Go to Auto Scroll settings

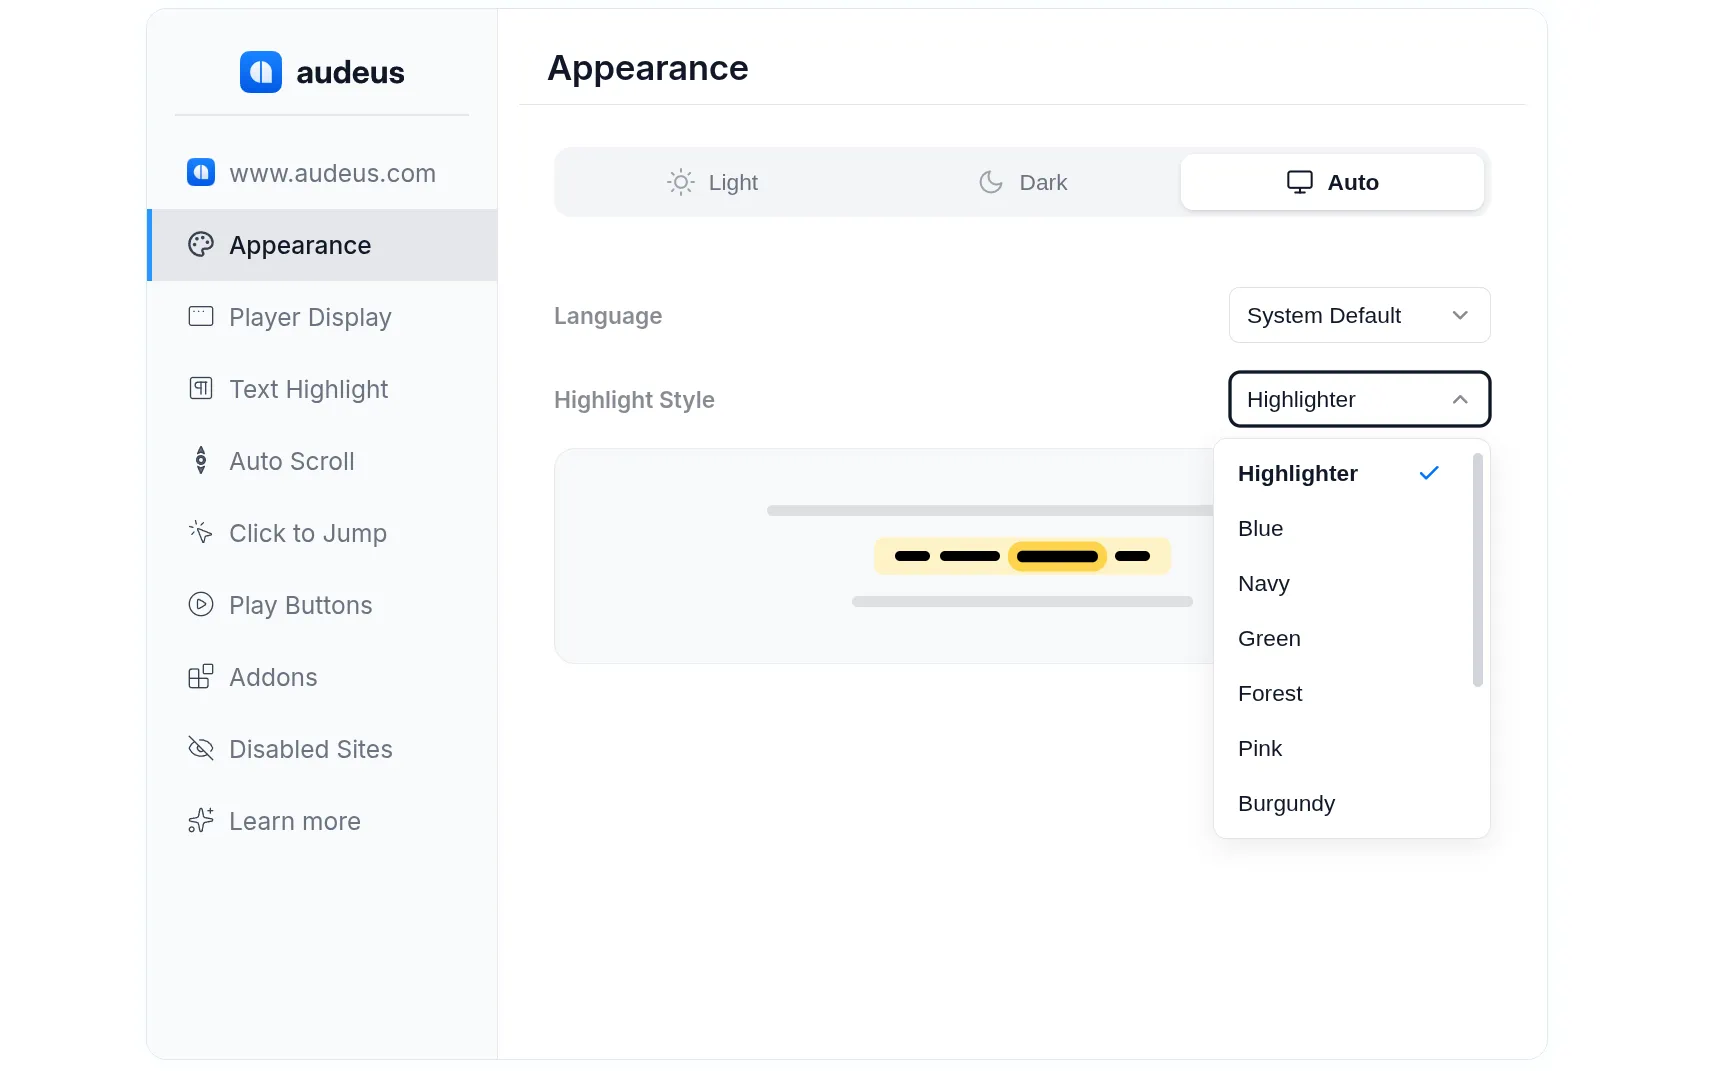322,461
